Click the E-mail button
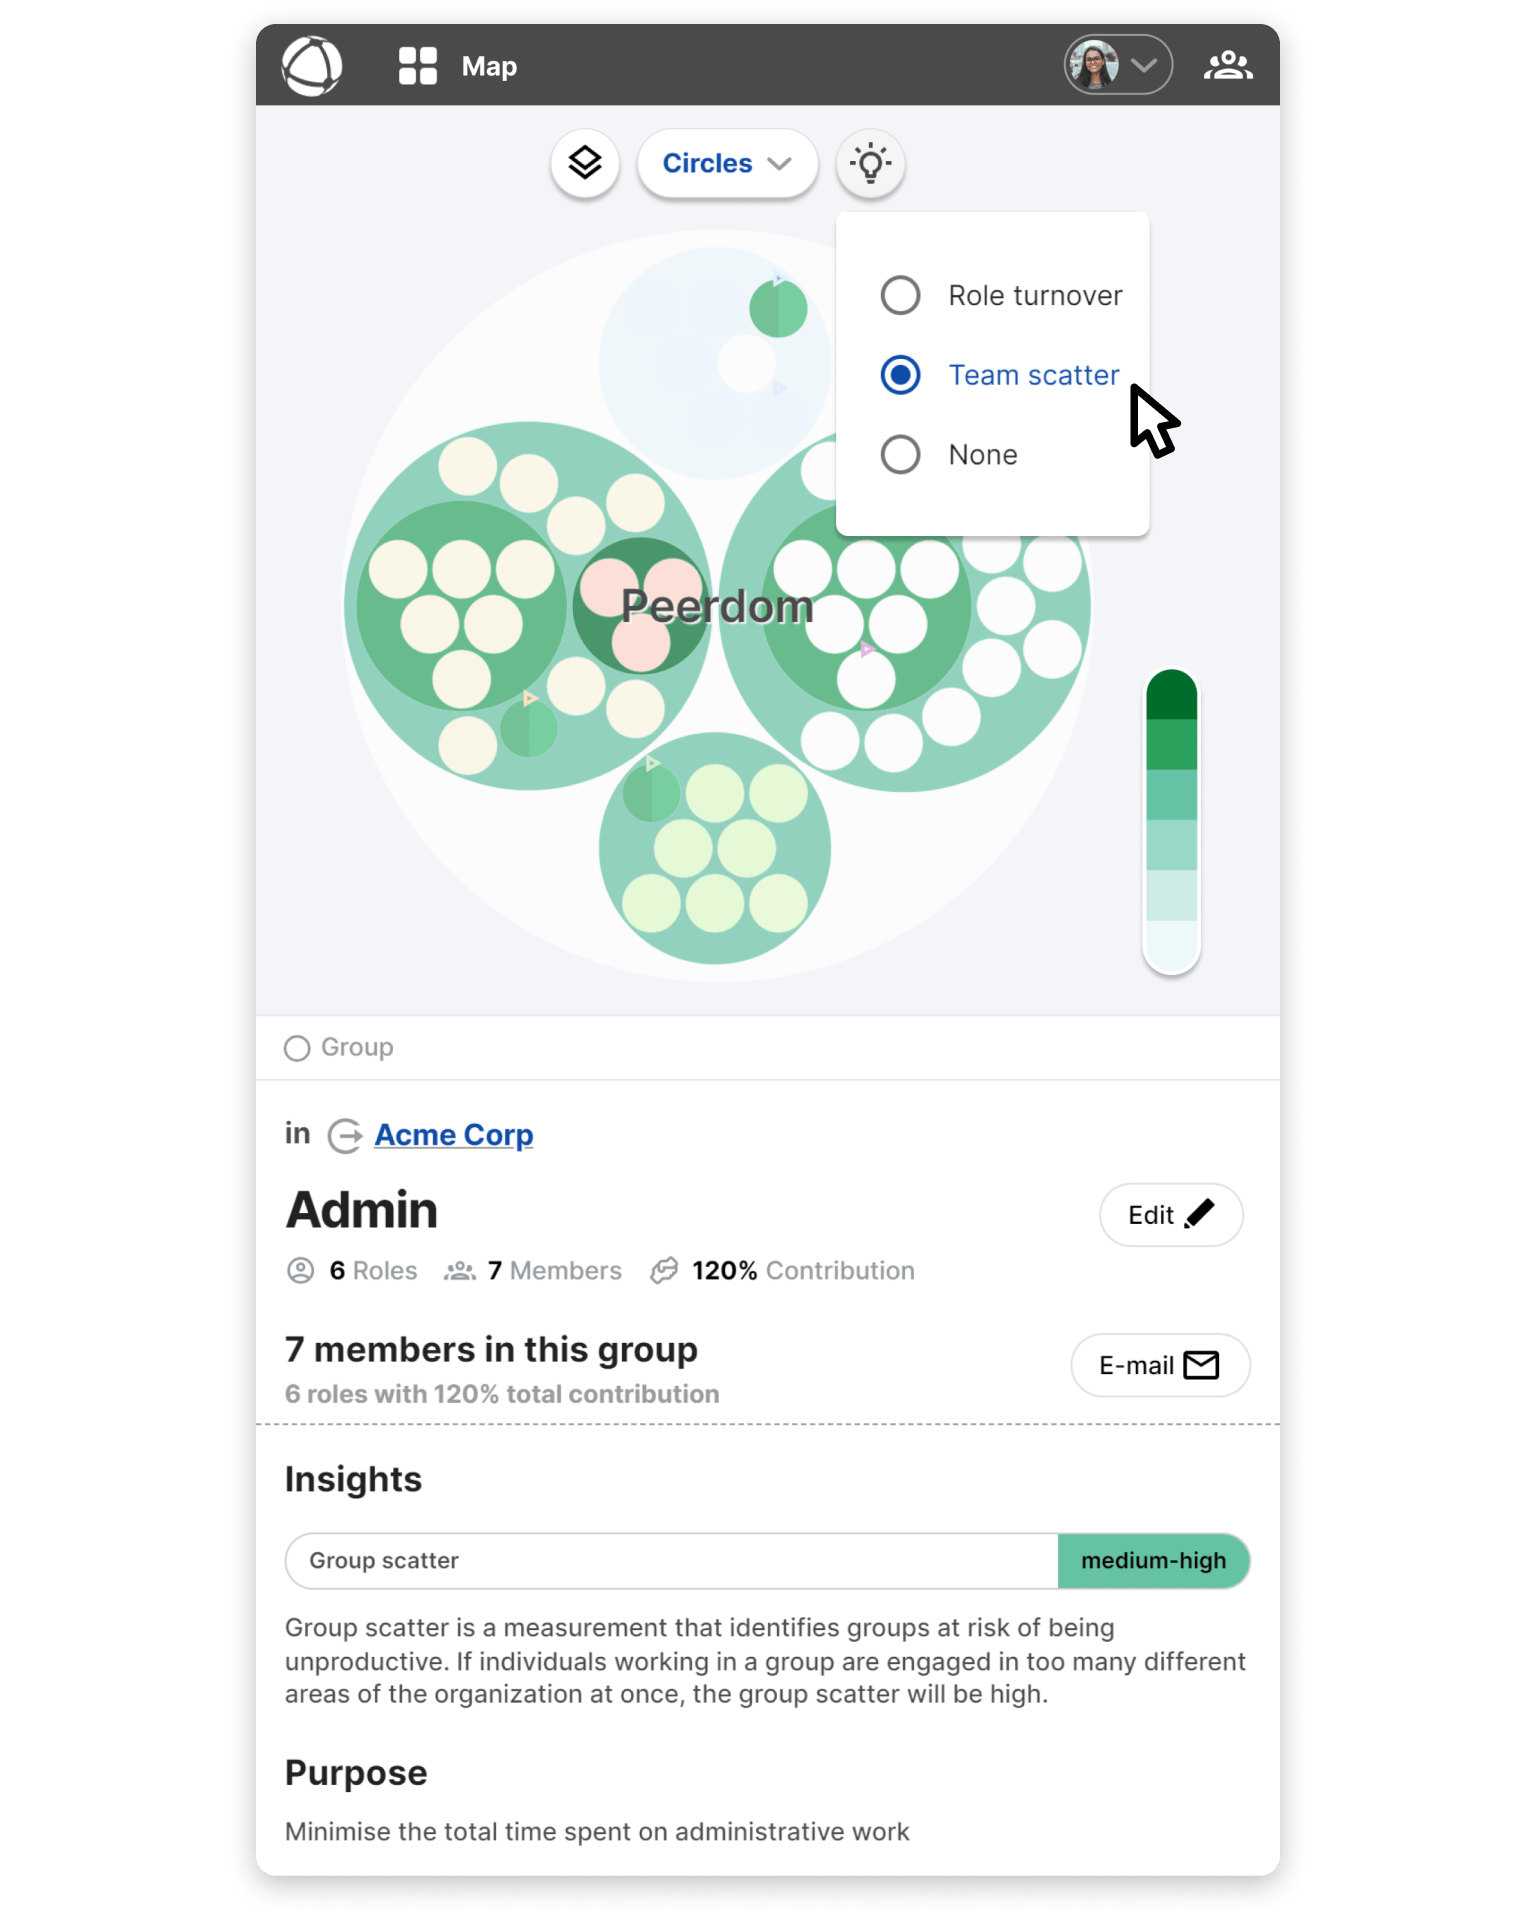 (1159, 1365)
